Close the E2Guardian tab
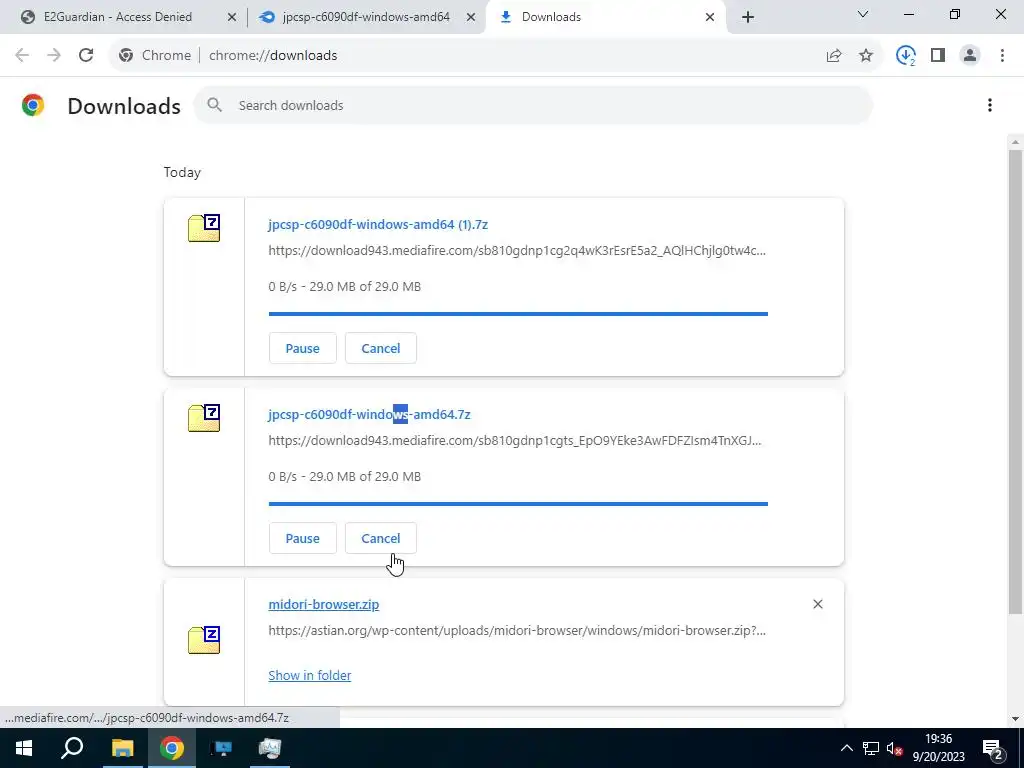1024x768 pixels. point(232,17)
